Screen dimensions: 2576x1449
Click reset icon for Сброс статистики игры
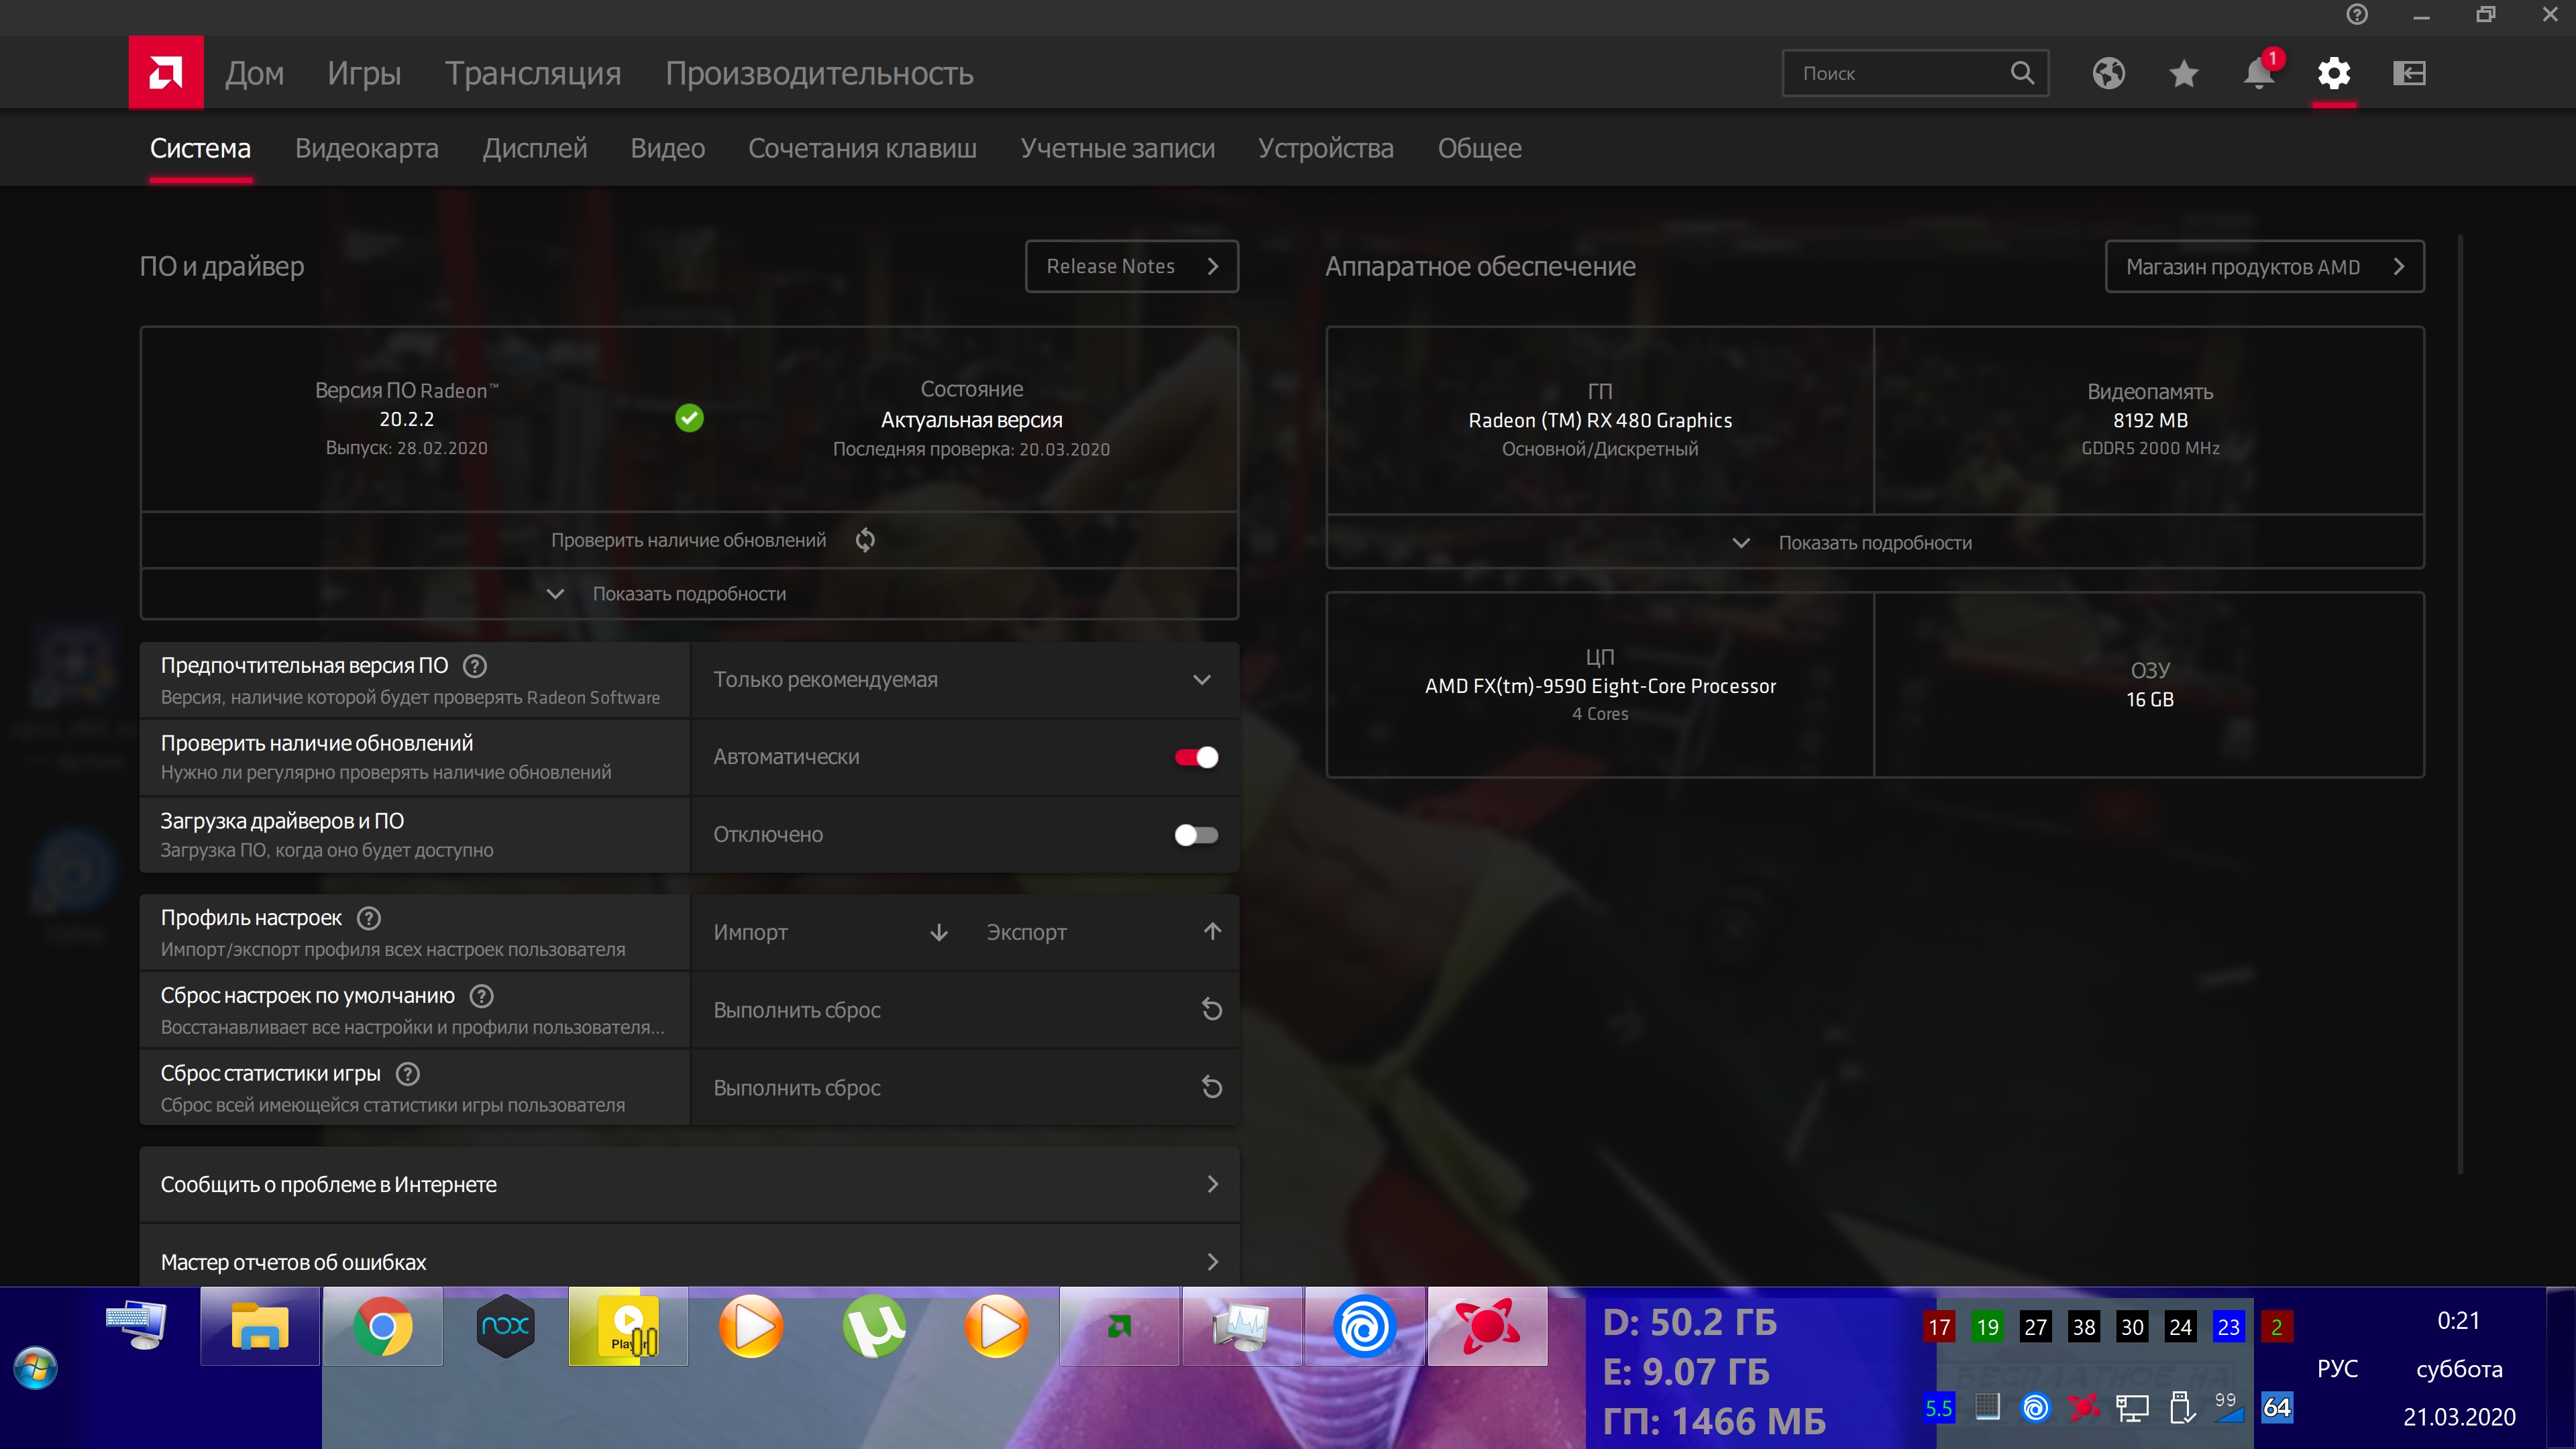pyautogui.click(x=1211, y=1087)
